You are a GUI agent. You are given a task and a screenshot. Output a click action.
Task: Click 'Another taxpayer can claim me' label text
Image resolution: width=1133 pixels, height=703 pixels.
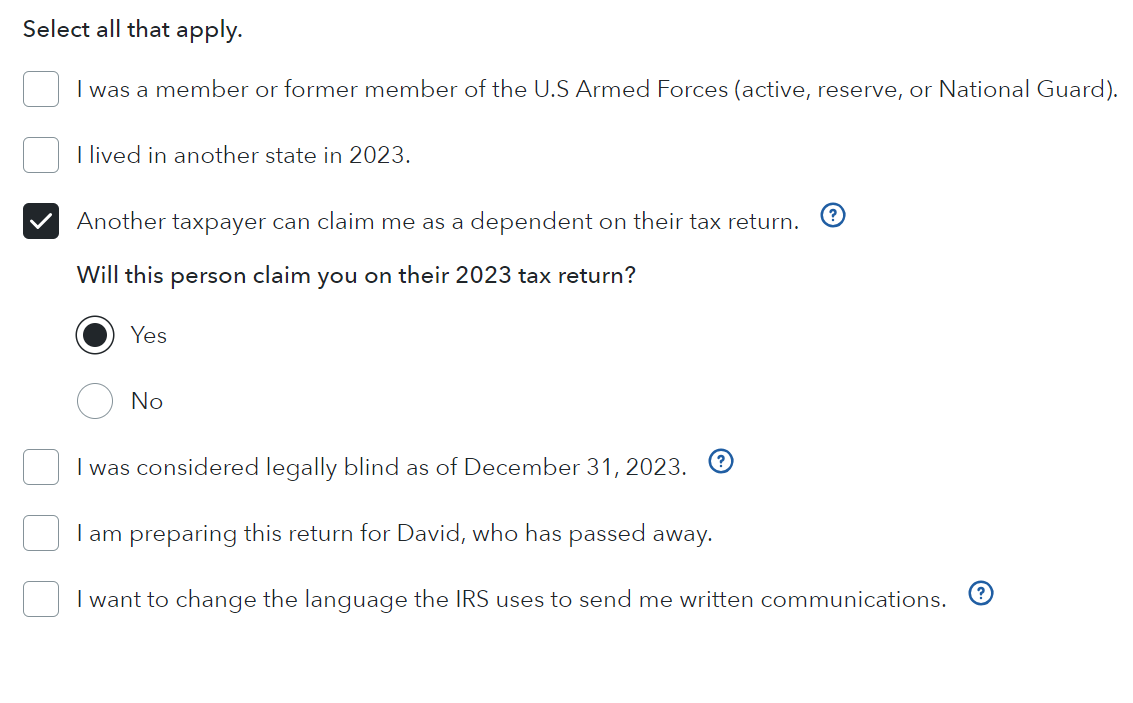(438, 222)
